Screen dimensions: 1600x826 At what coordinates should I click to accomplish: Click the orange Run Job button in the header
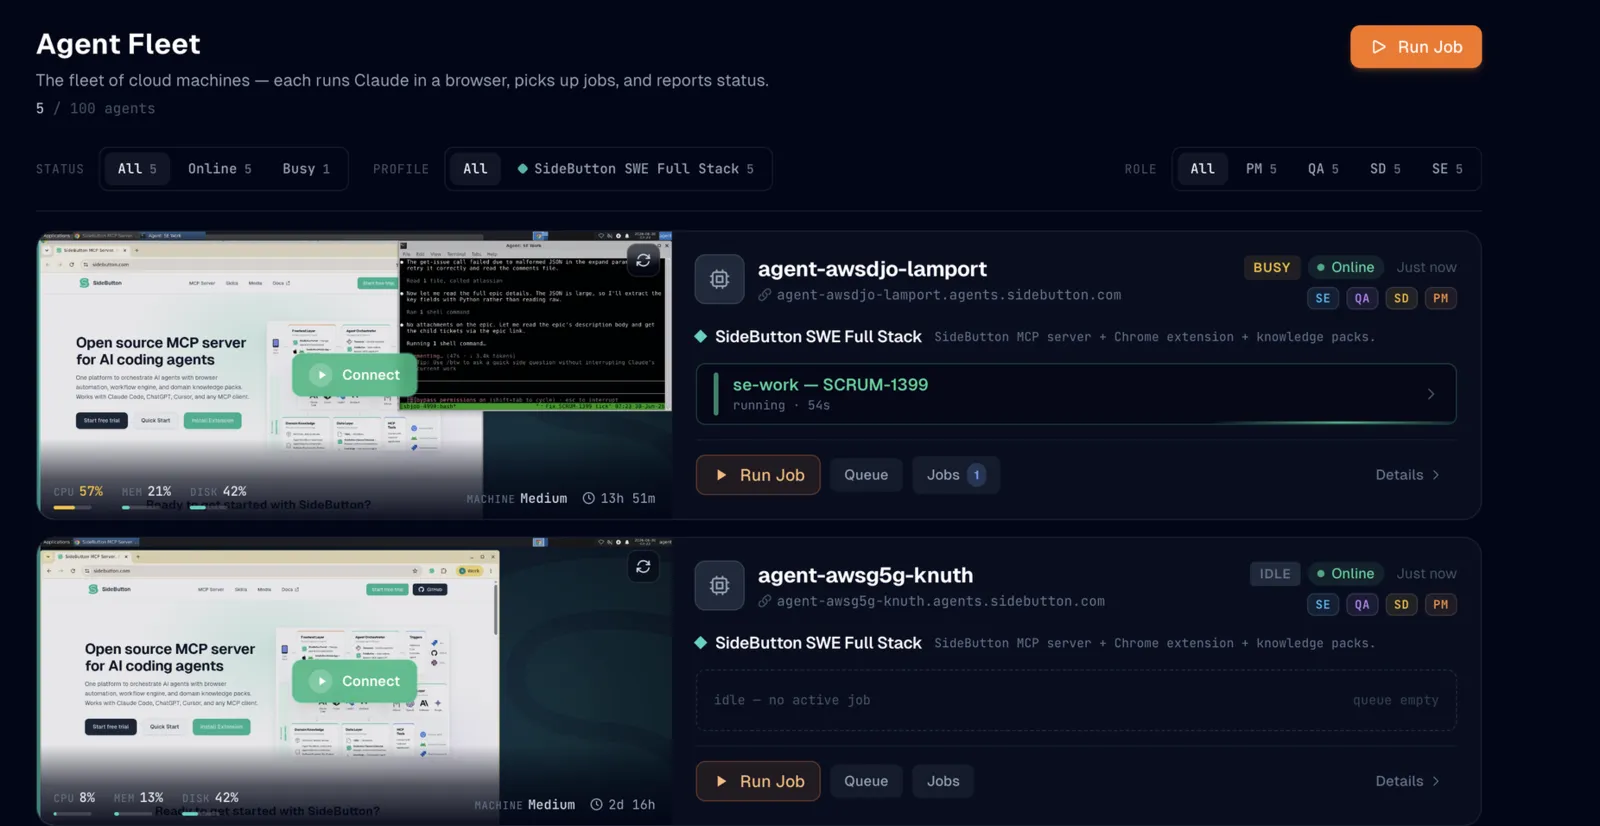pyautogui.click(x=1415, y=47)
